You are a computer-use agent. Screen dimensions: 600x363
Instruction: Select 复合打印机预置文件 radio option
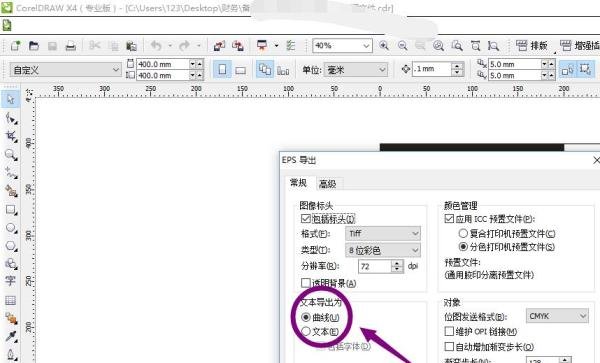463,233
